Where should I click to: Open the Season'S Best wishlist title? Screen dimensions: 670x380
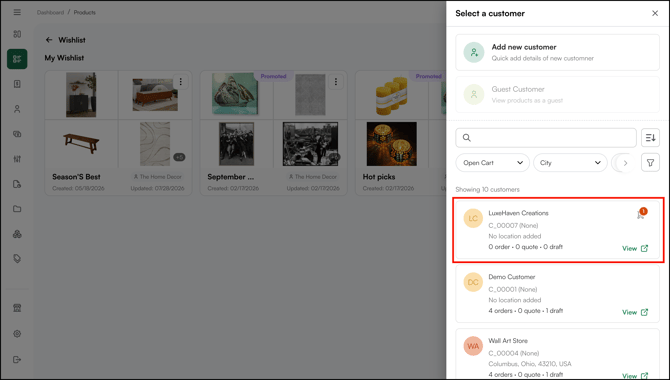pos(76,177)
